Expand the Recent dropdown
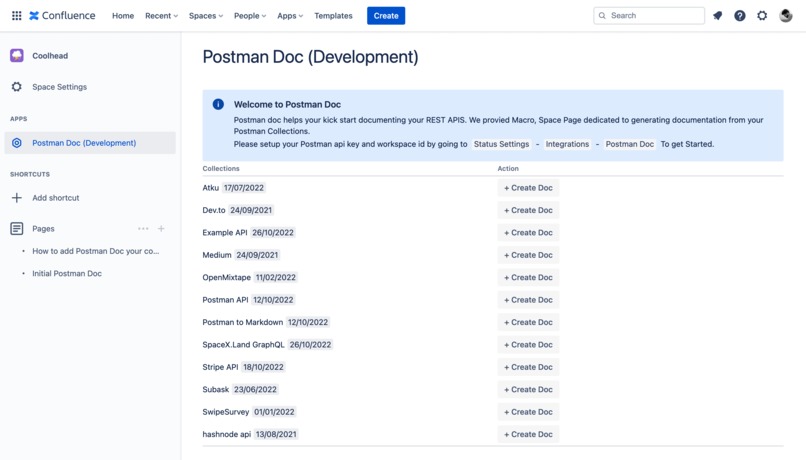This screenshot has width=806, height=460. (x=161, y=15)
